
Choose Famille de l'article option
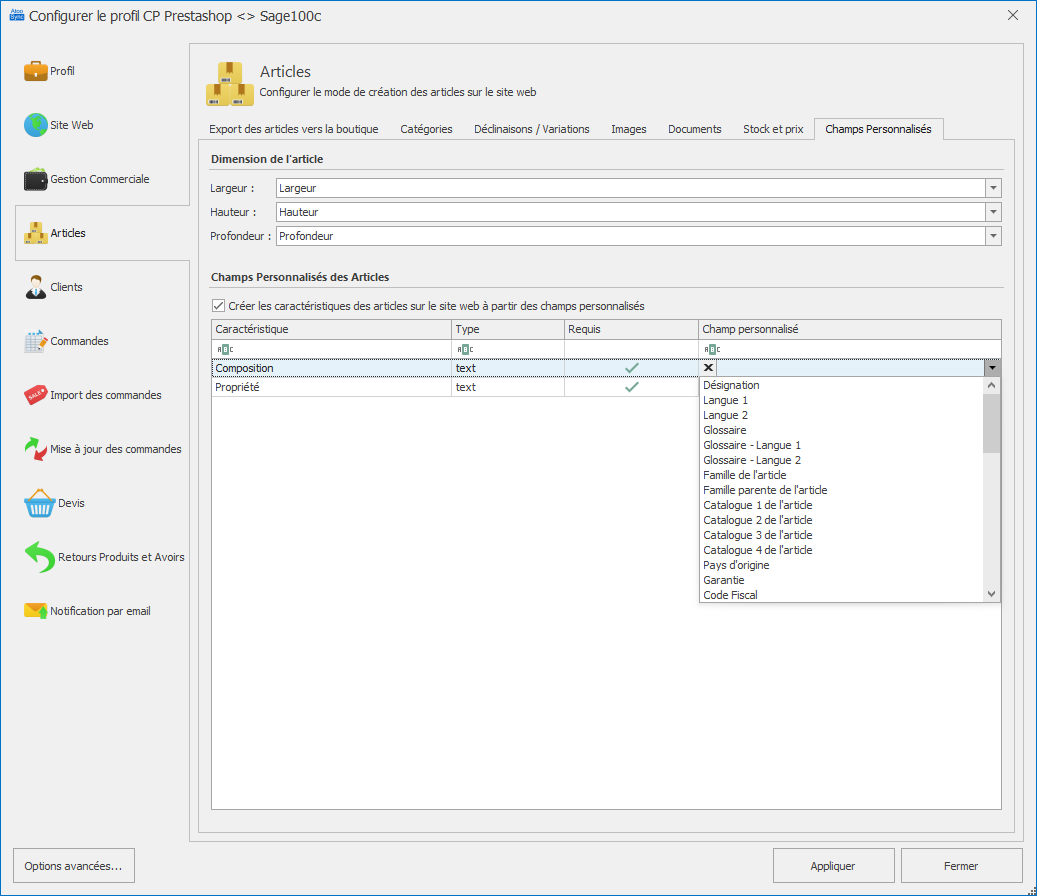click(841, 475)
